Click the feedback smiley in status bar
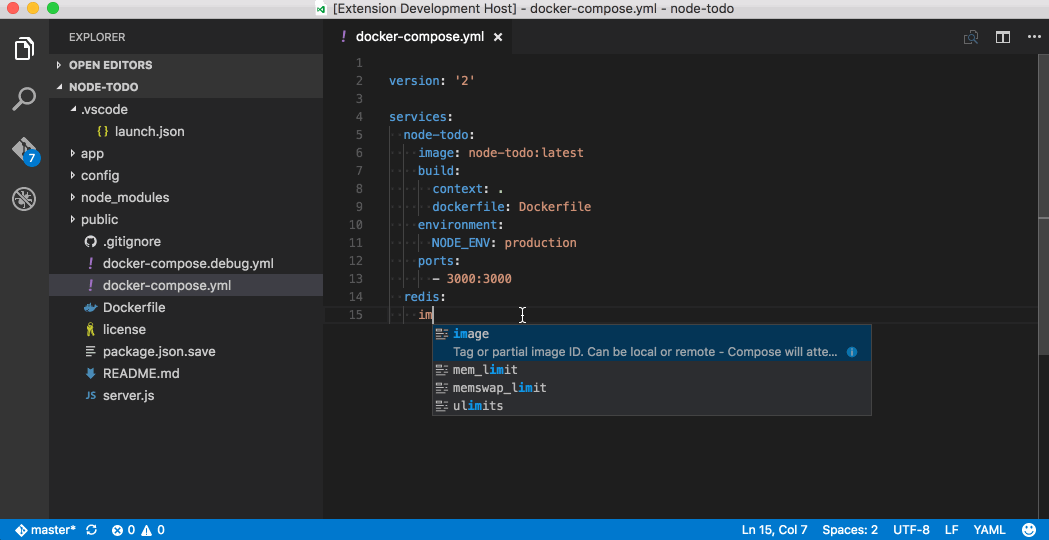Viewport: 1049px width, 540px height. tap(1029, 530)
